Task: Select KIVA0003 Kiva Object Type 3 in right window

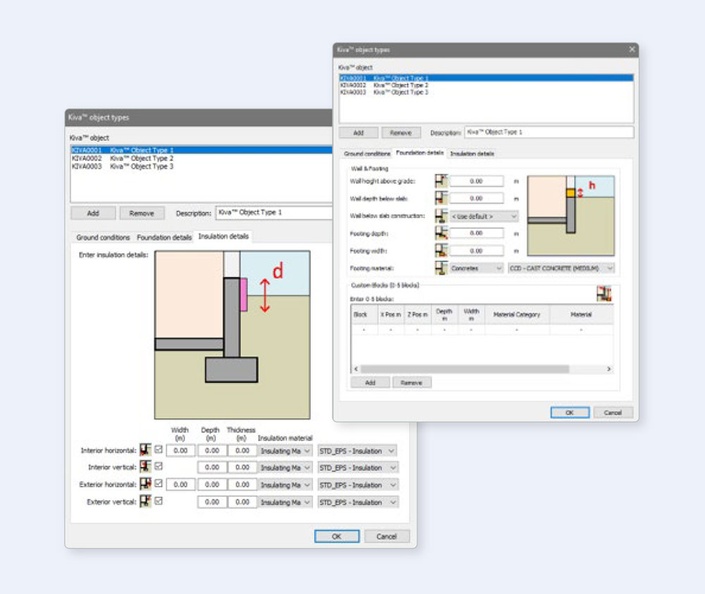Action: [486, 92]
